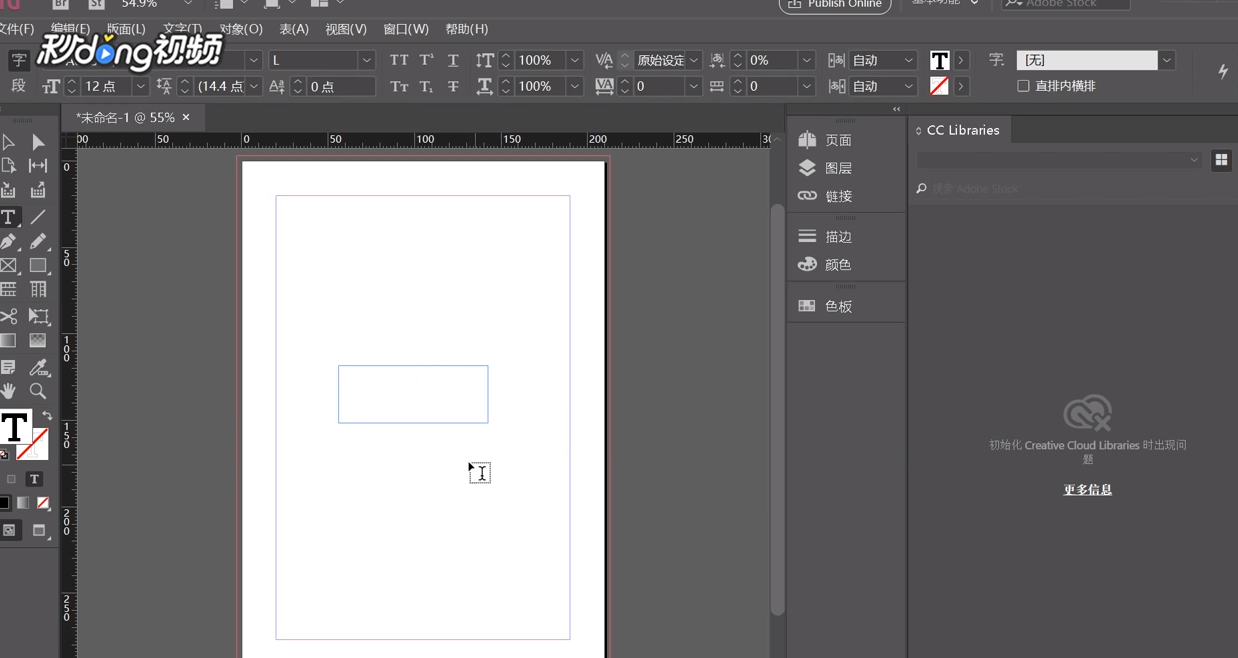Viewport: 1238px width, 658px height.
Task: Switch to character formatting controls 字
Action: pyautogui.click(x=18, y=60)
